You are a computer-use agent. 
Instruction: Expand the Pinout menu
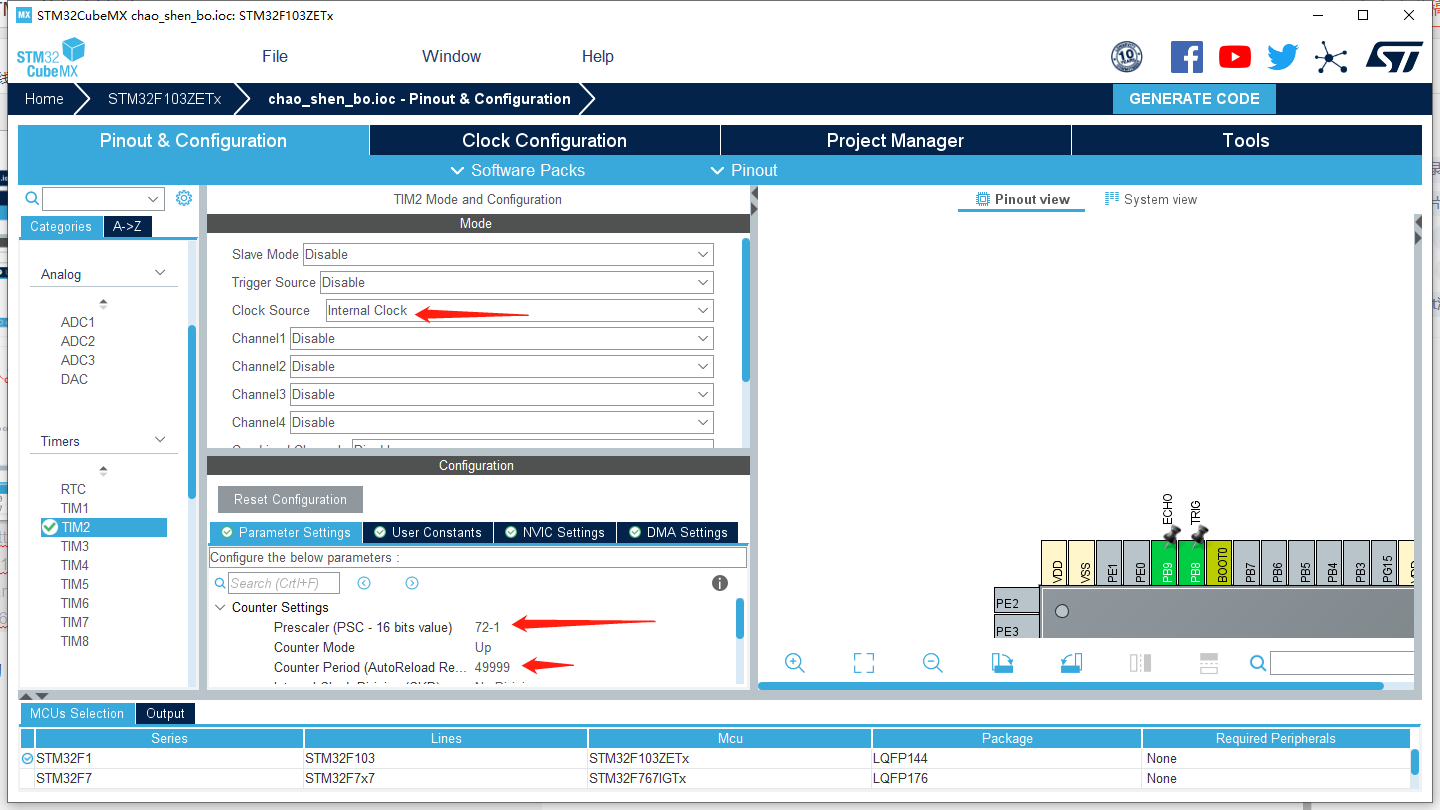[744, 170]
